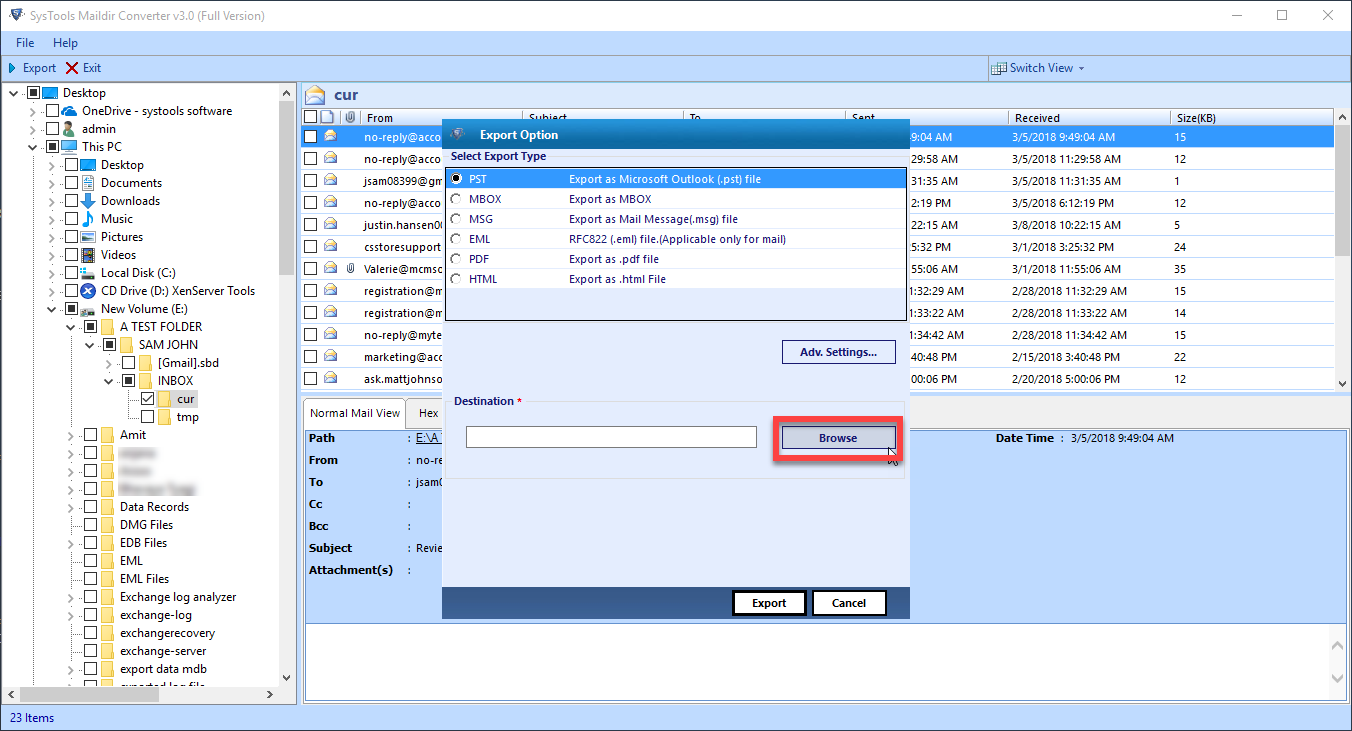The width and height of the screenshot is (1352, 731).
Task: Tick the select-all checkbox in mail list header
Action: pos(310,118)
